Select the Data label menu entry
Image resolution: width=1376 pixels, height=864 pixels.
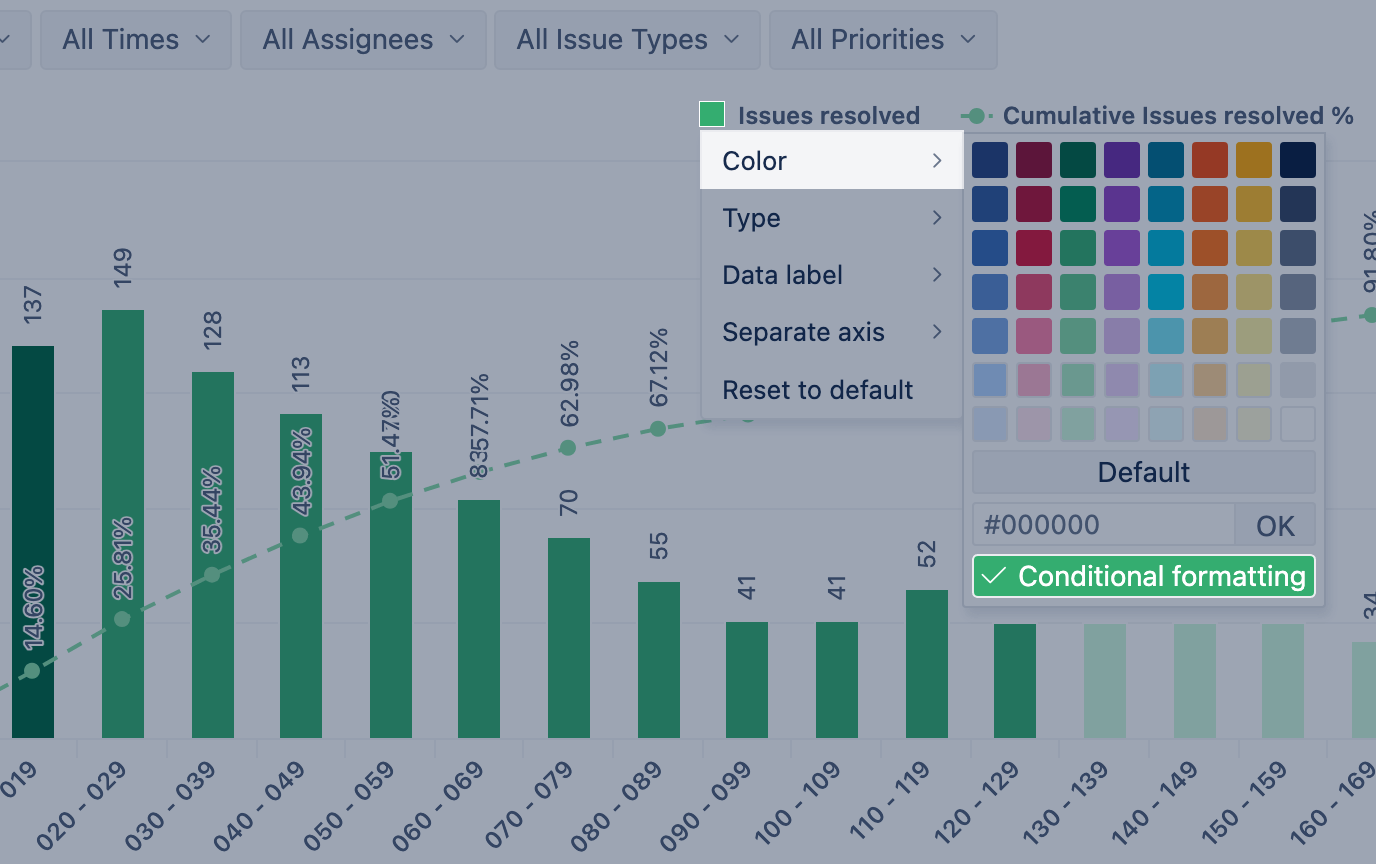pos(831,275)
